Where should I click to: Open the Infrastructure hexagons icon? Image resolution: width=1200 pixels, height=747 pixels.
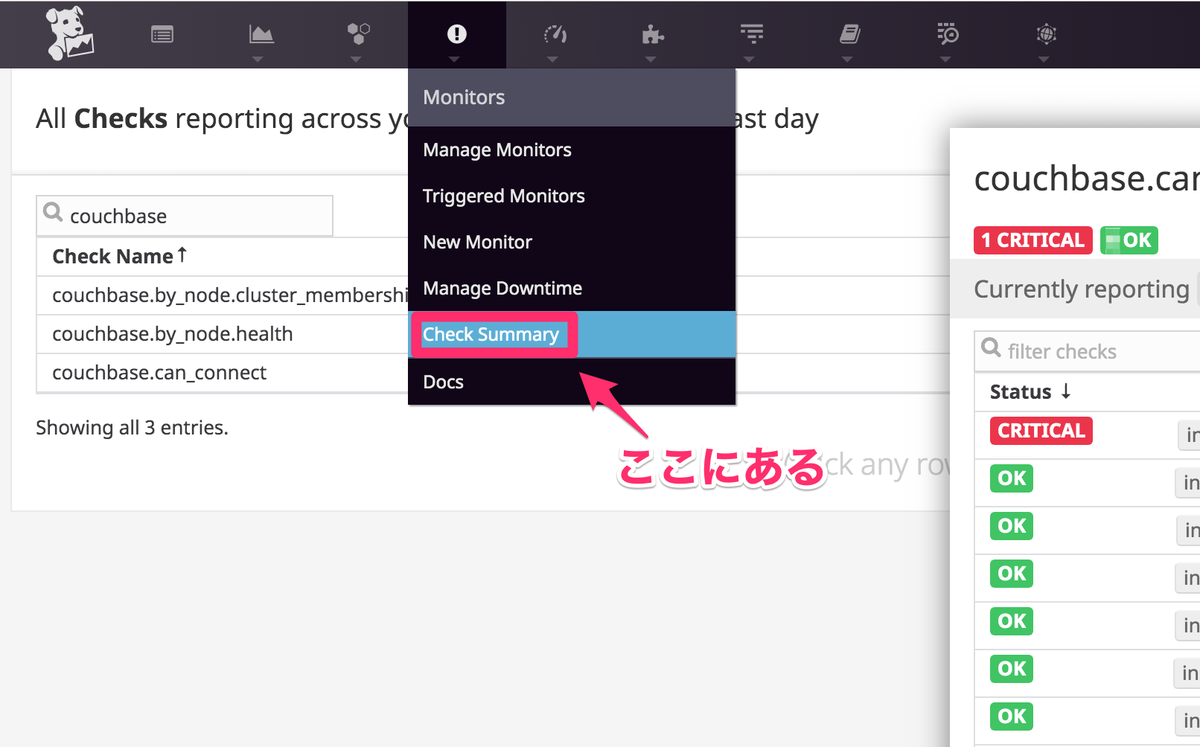pos(358,34)
